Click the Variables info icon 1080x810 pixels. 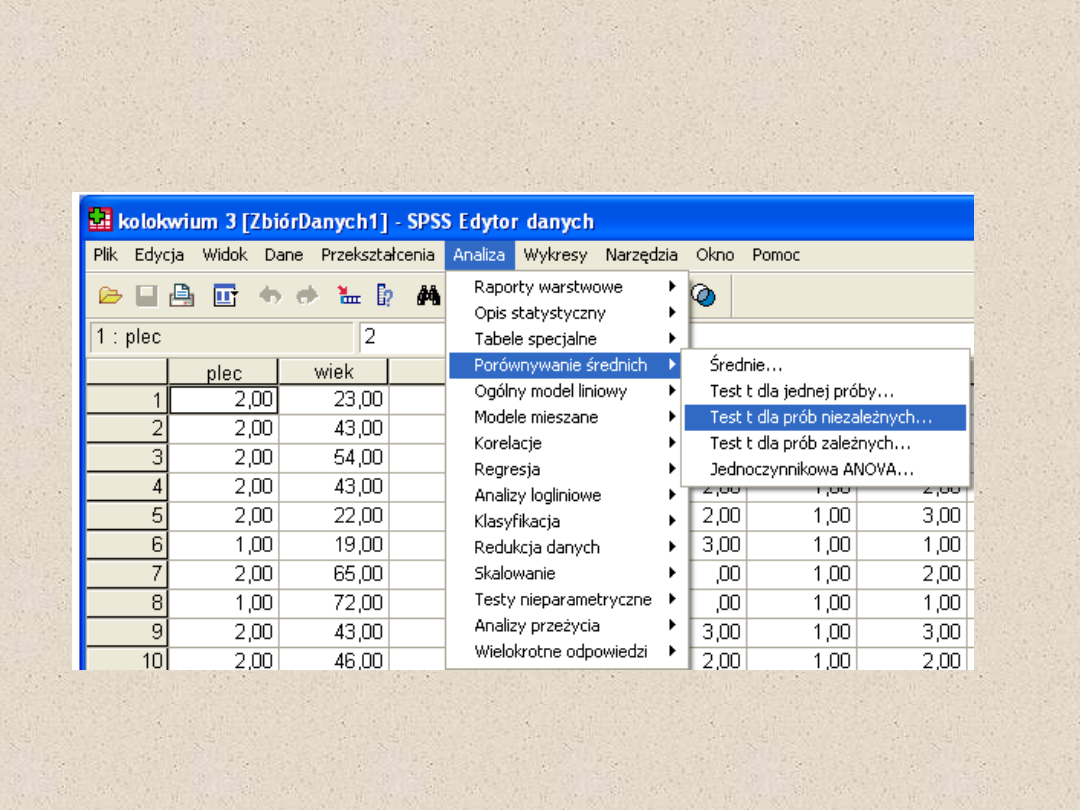coord(384,296)
